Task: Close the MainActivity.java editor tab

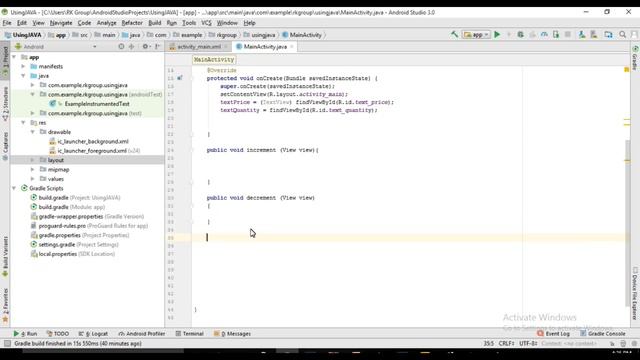Action: [x=291, y=47]
